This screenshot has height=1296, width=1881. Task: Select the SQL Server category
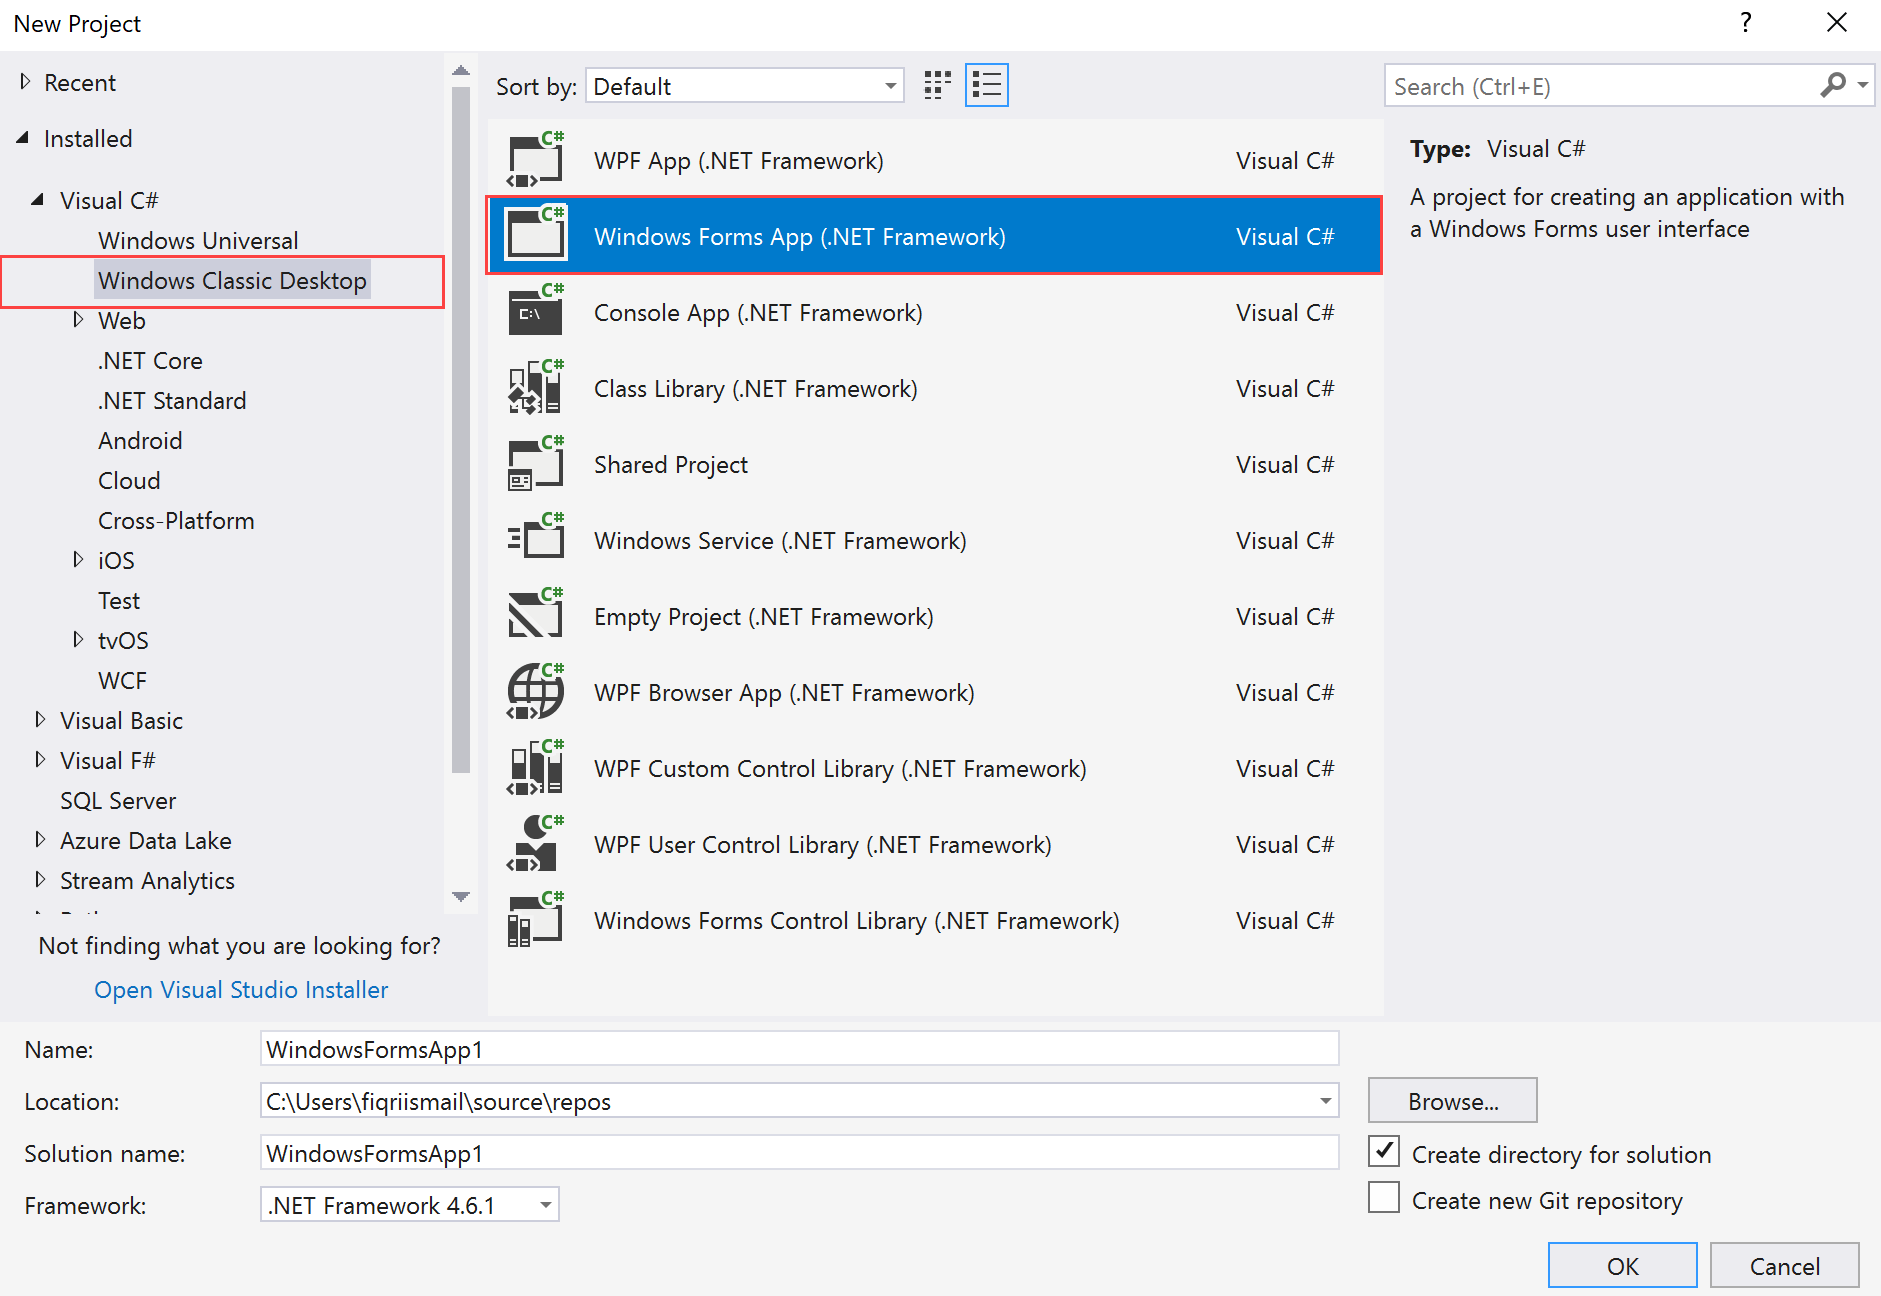point(118,801)
